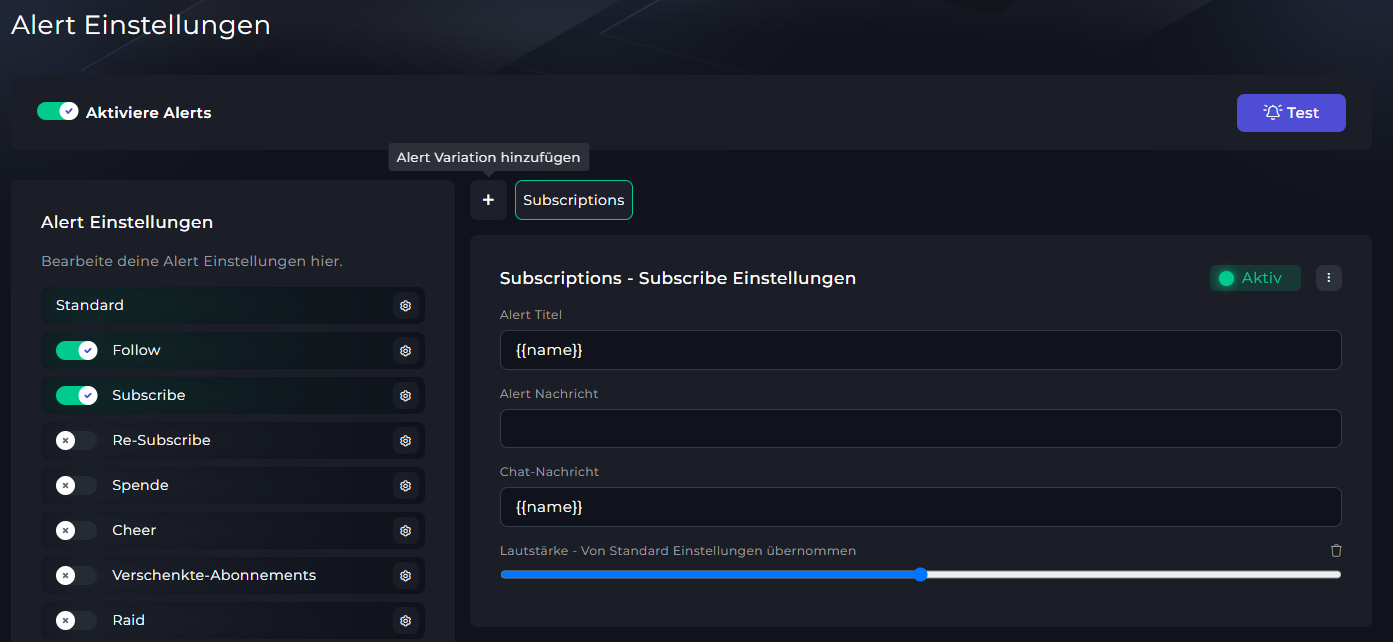The image size is (1393, 642).
Task: Click trash icon to reset Lautstärke
Action: coord(1336,551)
